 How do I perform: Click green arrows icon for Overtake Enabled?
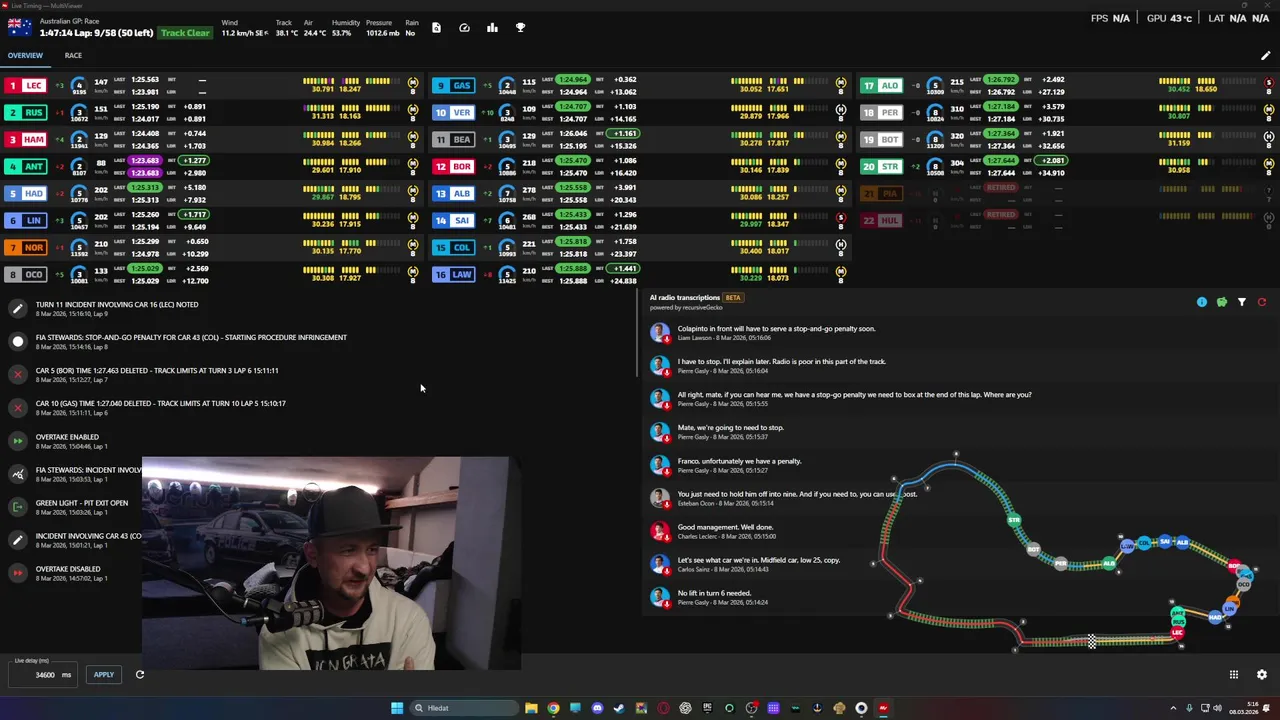(17, 441)
